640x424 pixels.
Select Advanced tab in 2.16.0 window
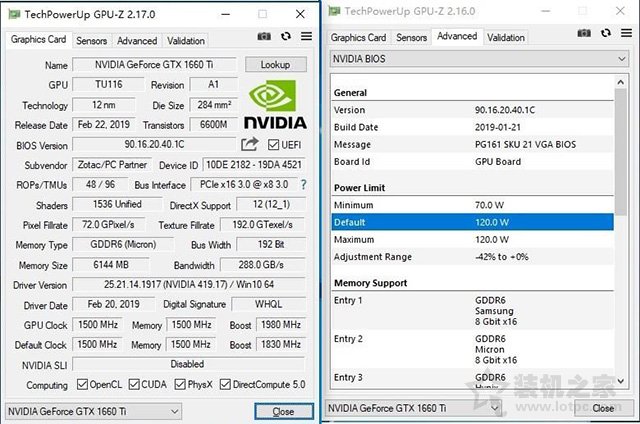coord(457,36)
